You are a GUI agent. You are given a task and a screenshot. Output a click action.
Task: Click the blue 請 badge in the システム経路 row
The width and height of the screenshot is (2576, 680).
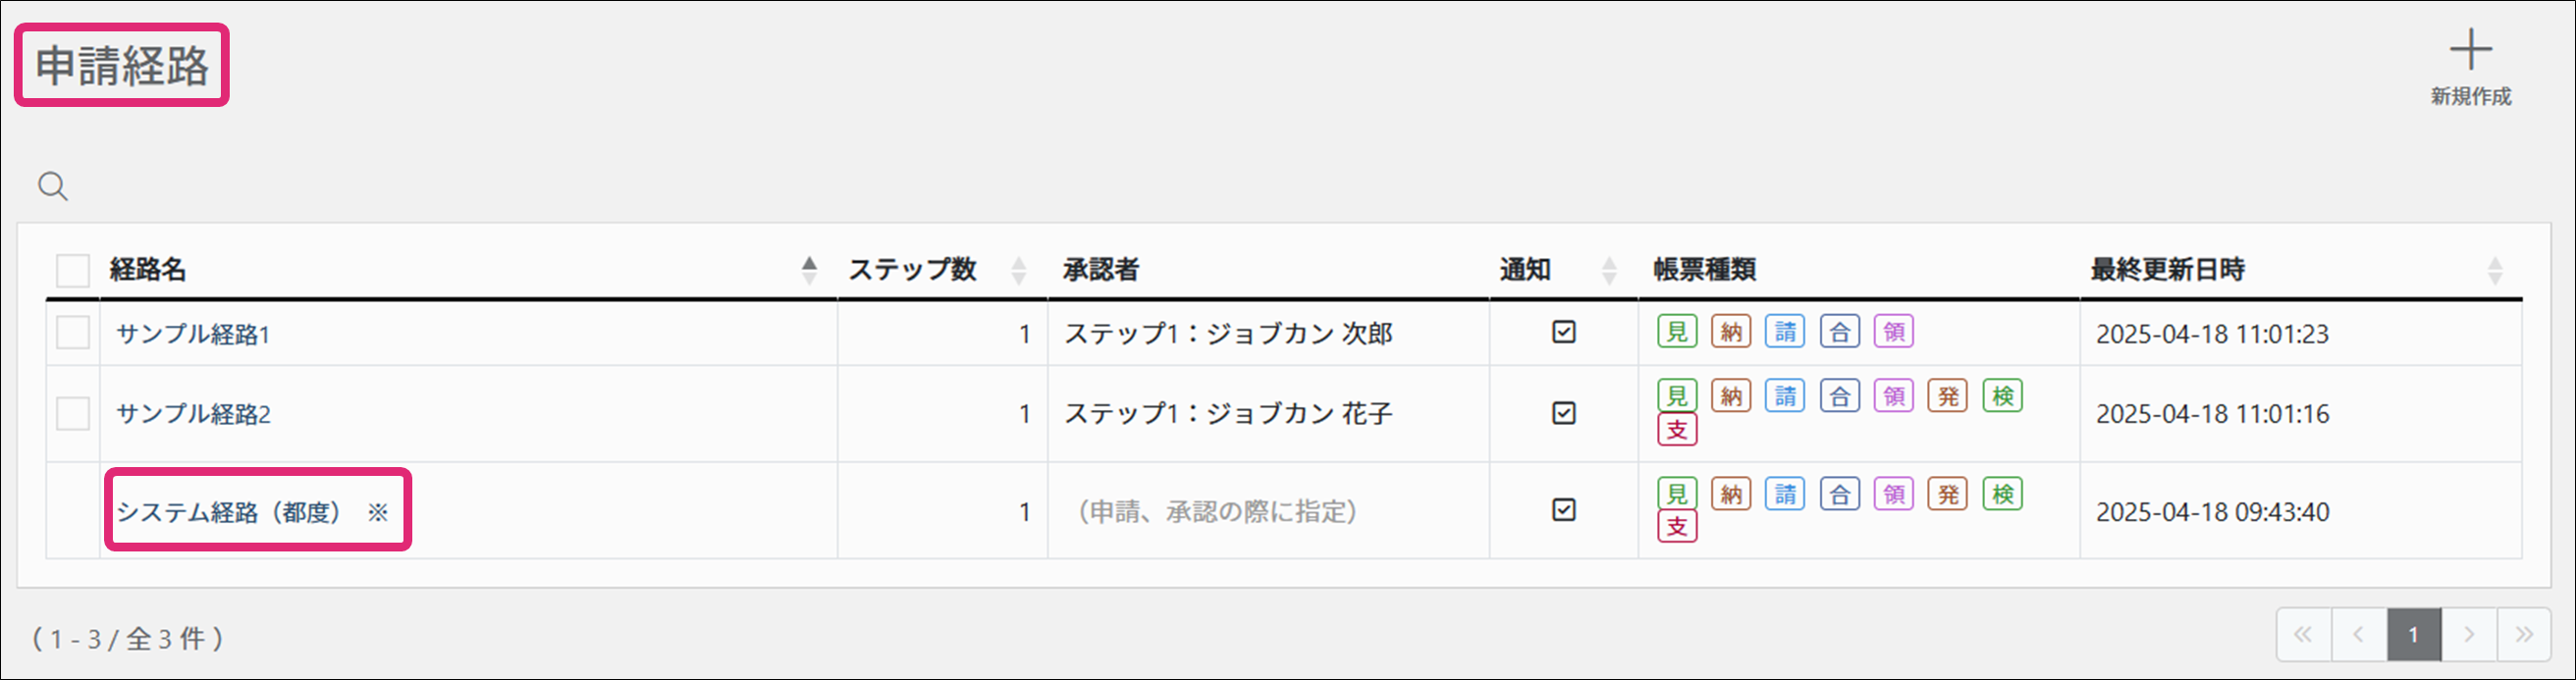pyautogui.click(x=1785, y=494)
